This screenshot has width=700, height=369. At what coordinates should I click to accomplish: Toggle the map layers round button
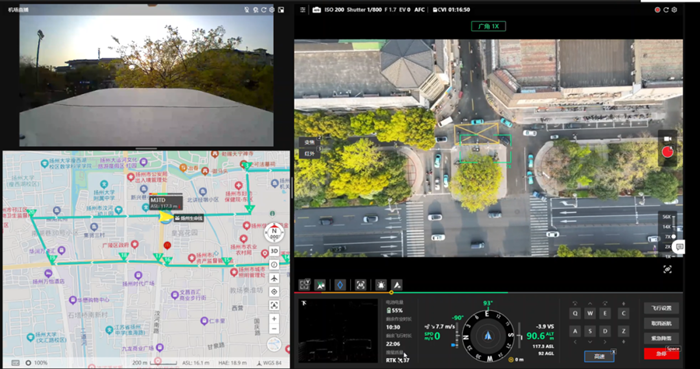click(274, 344)
